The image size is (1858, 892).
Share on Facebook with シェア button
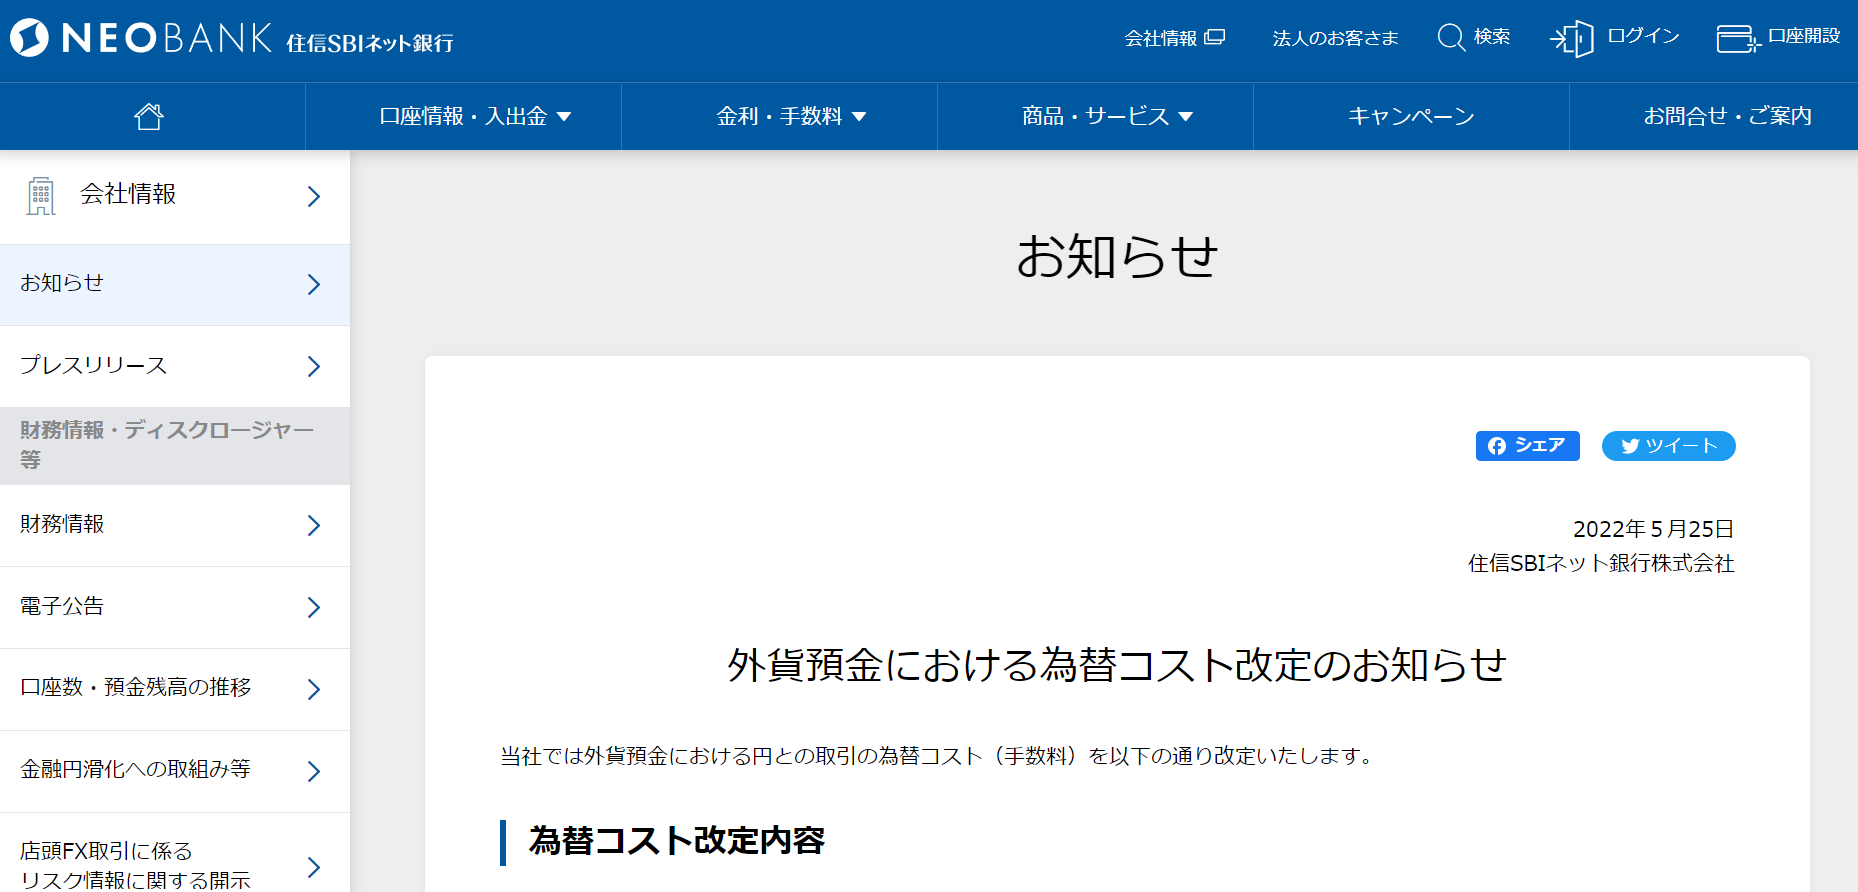(x=1527, y=446)
